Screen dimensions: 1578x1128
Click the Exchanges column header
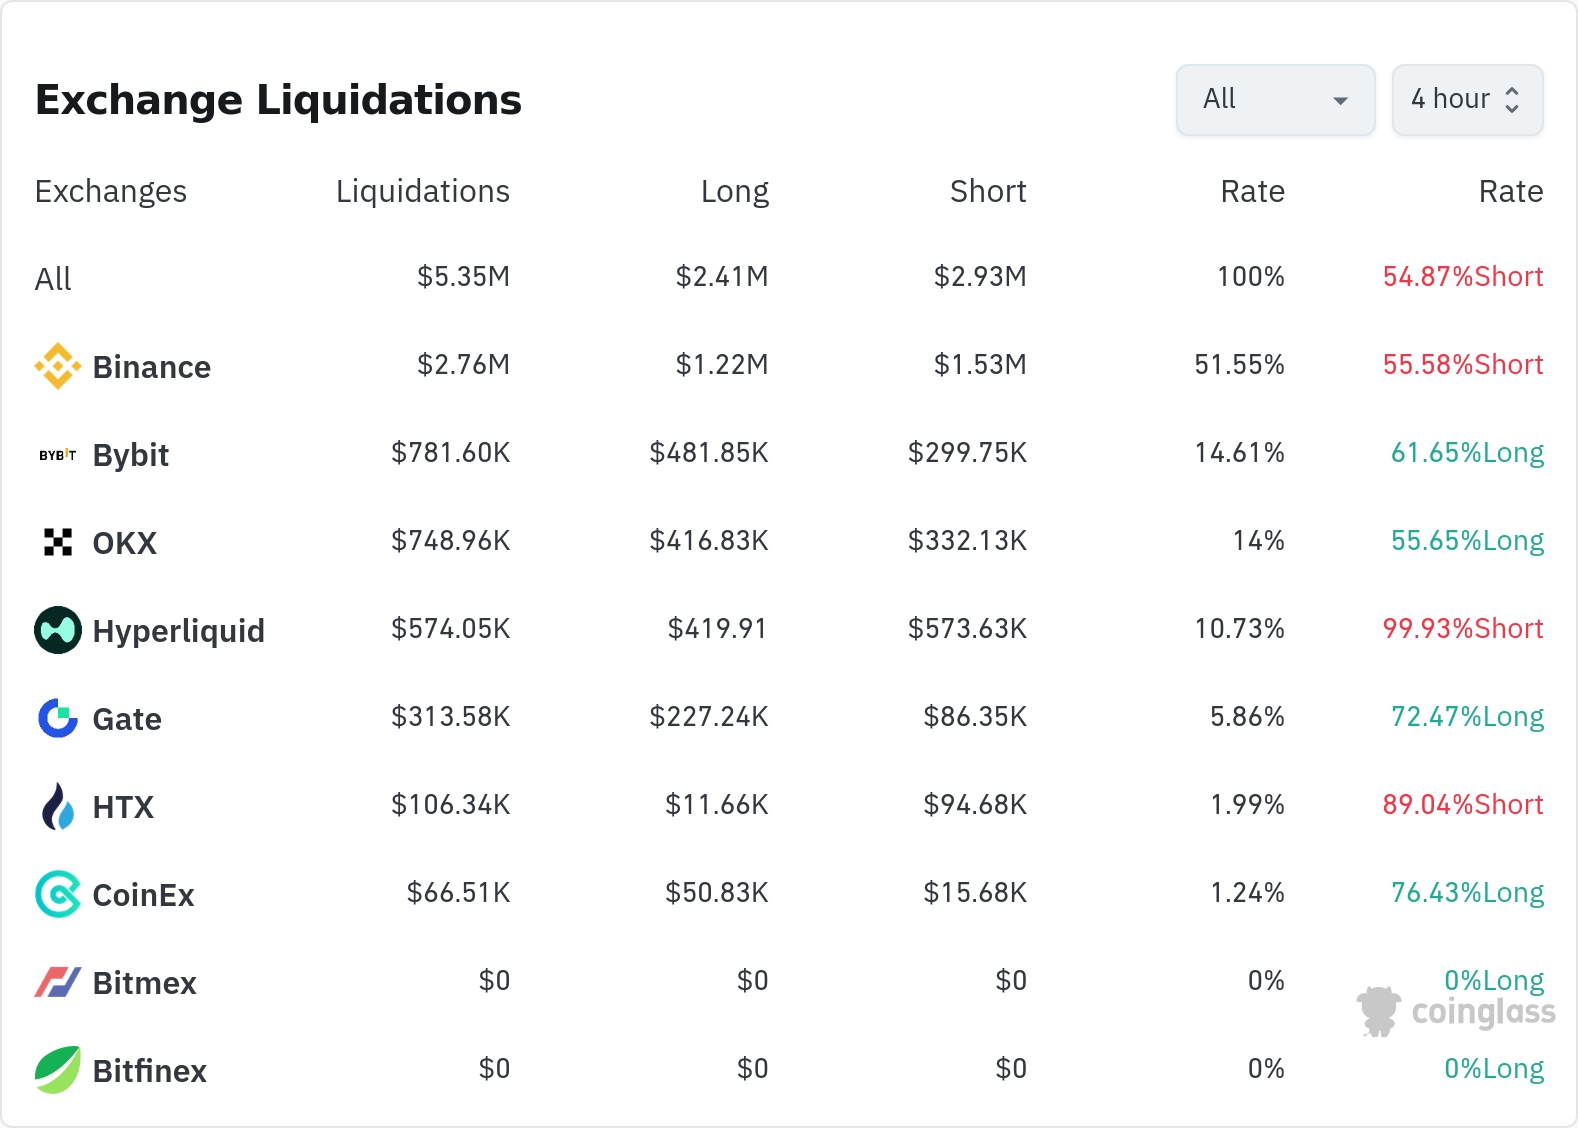pos(111,191)
